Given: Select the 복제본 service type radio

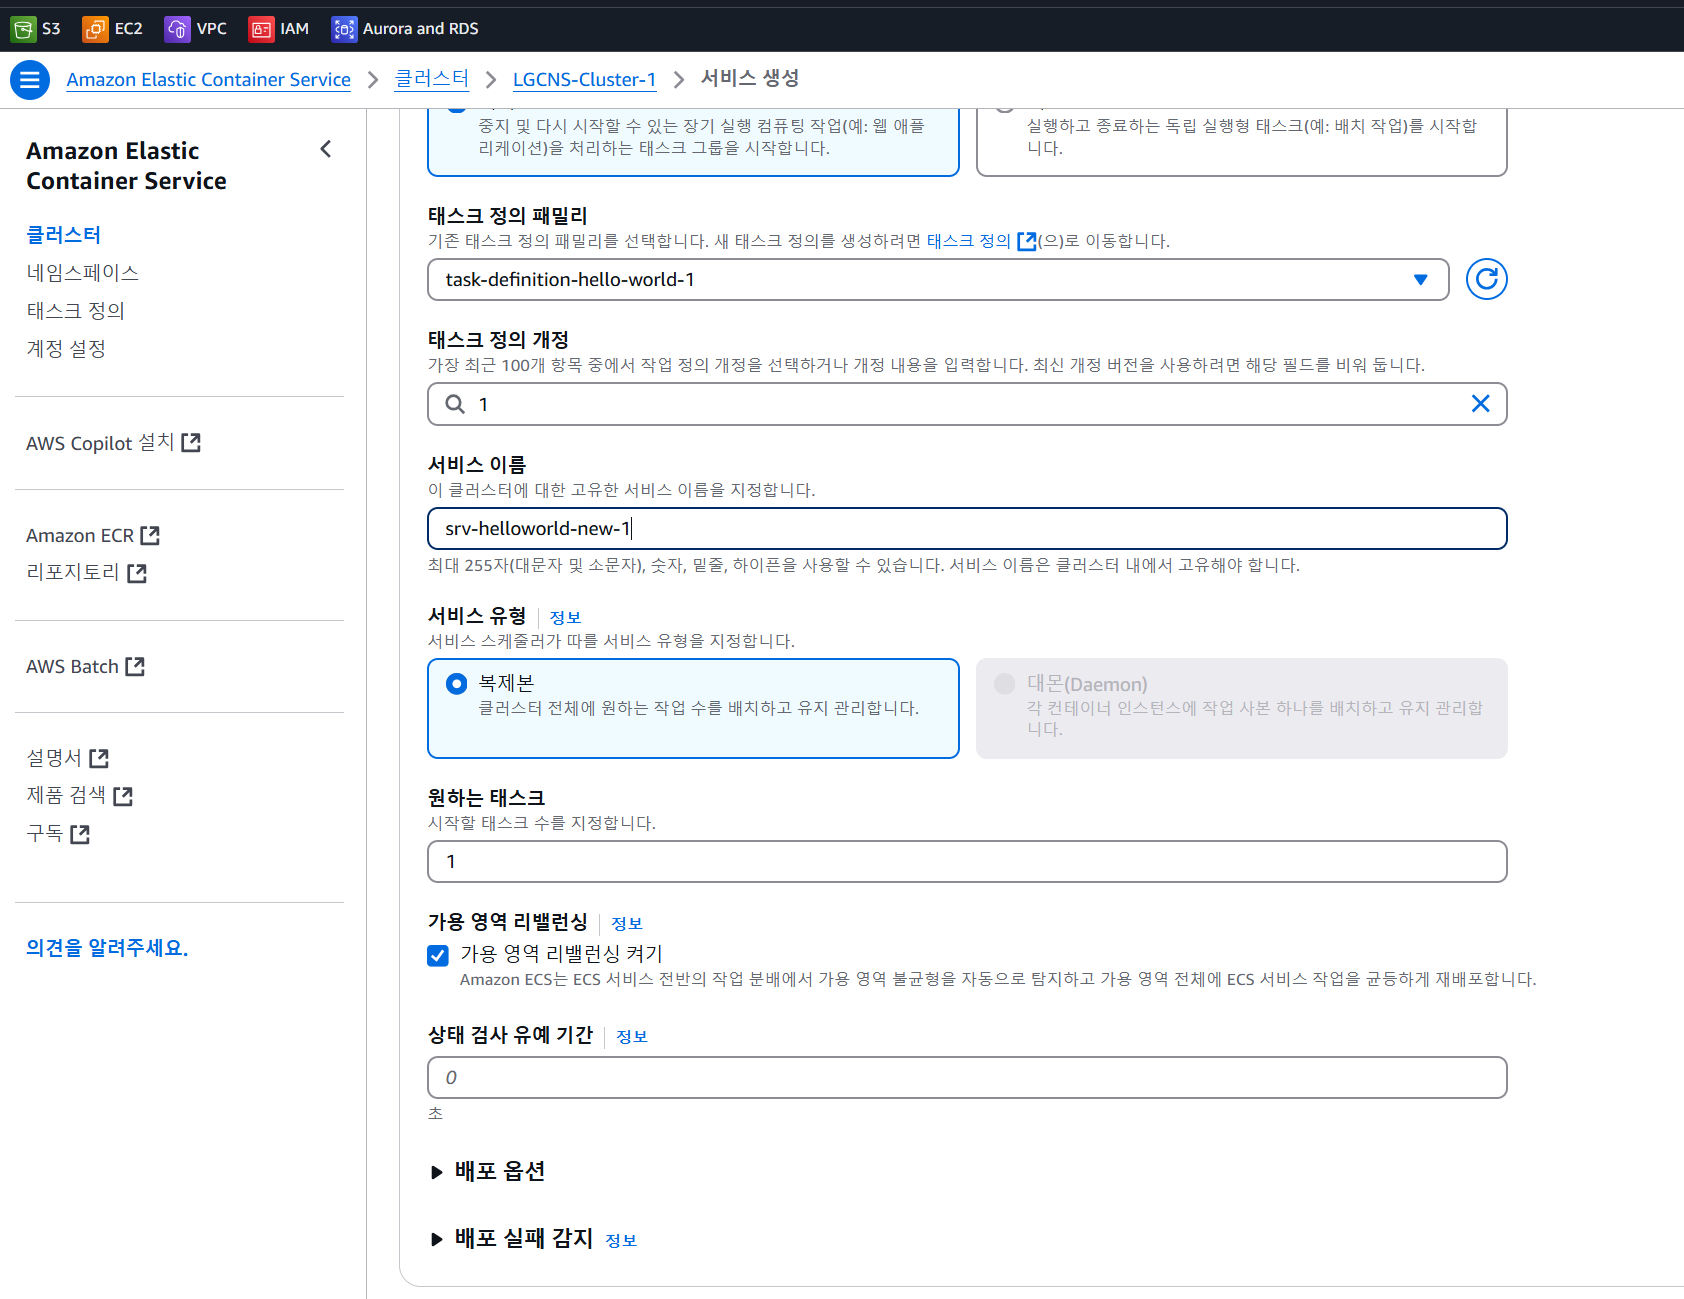Looking at the screenshot, I should tap(456, 684).
